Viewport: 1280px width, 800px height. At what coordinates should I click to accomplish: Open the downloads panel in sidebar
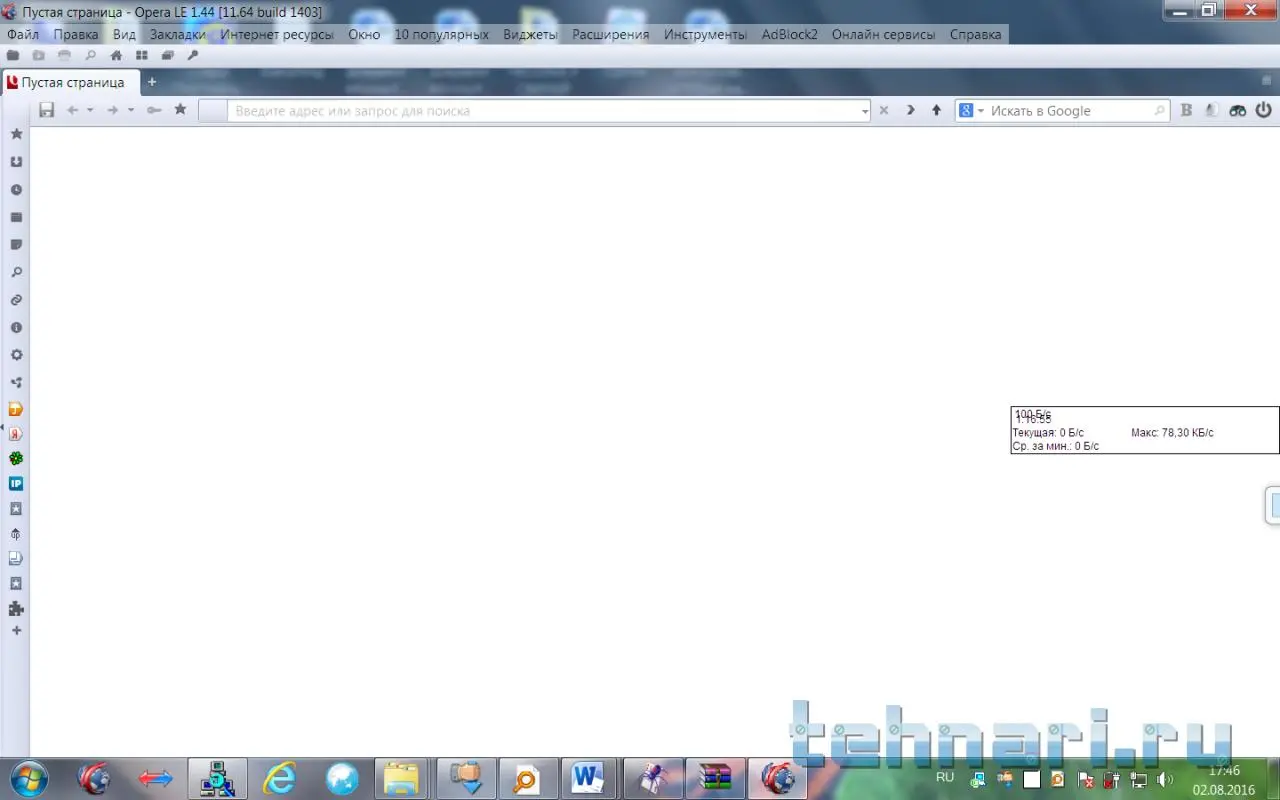click(x=16, y=162)
